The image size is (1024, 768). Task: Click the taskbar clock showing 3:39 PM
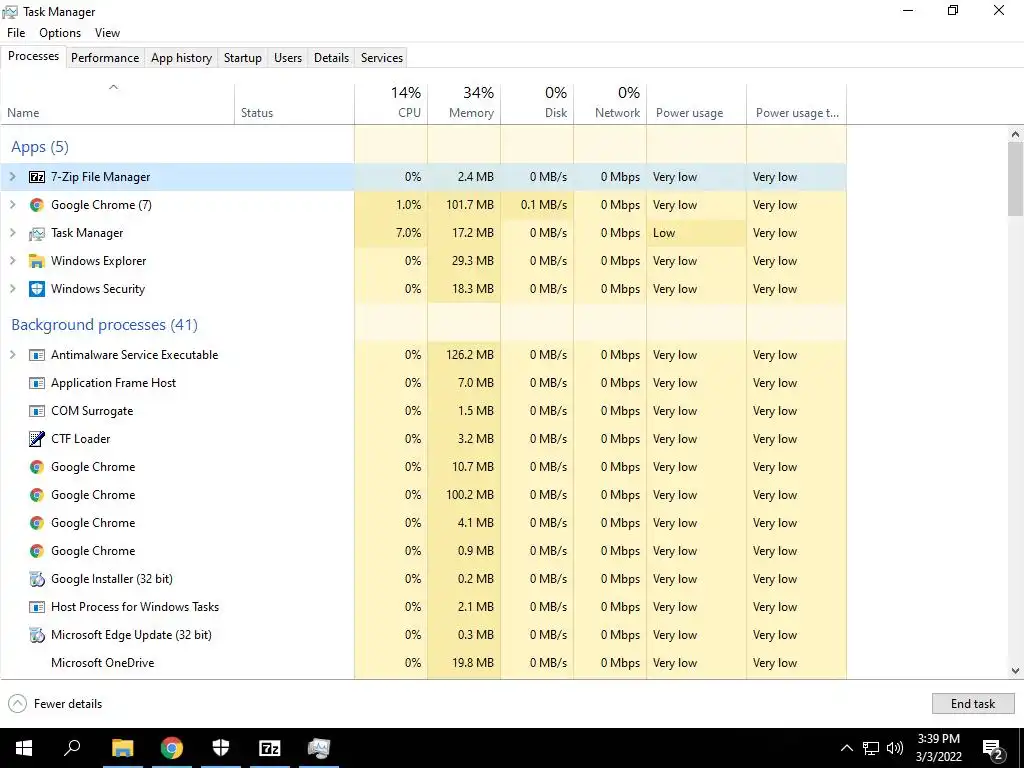pos(939,748)
